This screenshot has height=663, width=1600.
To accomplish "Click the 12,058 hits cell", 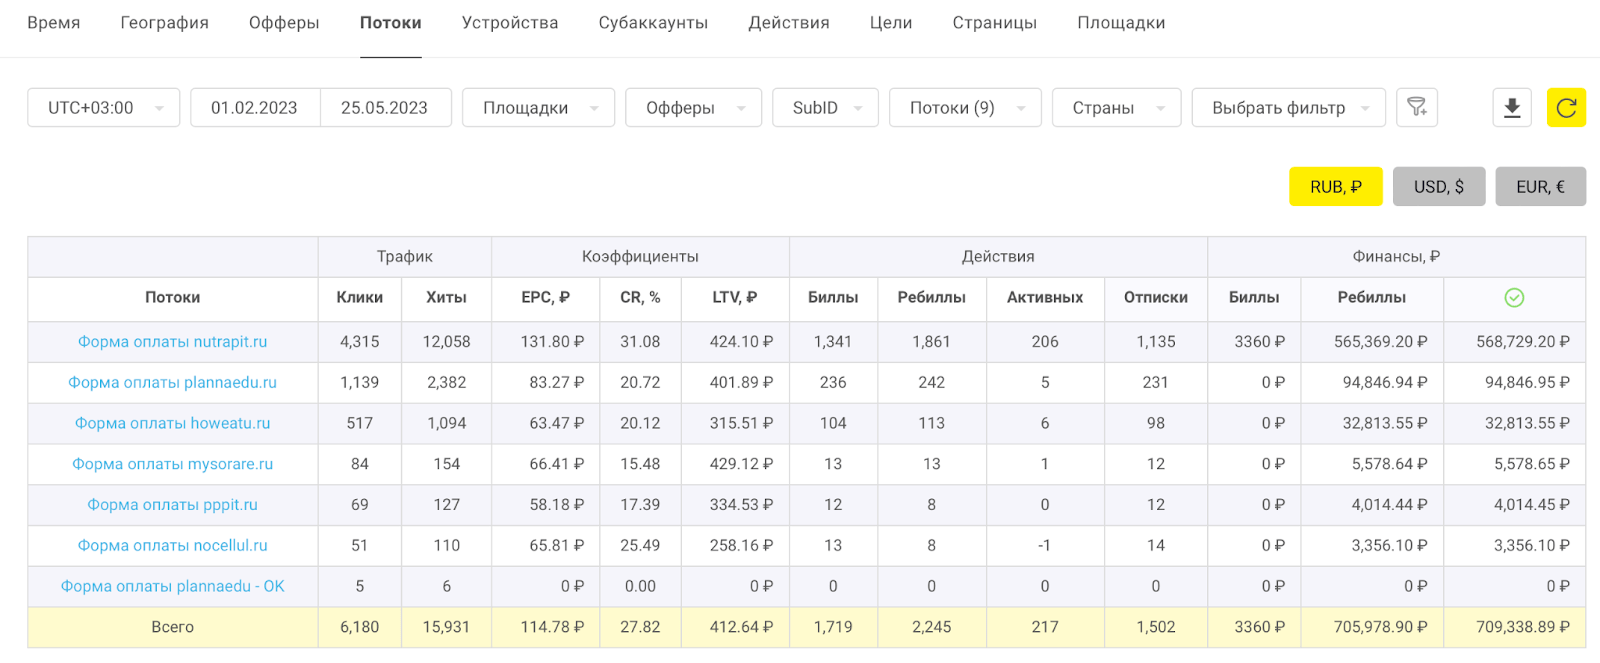I will coord(447,342).
